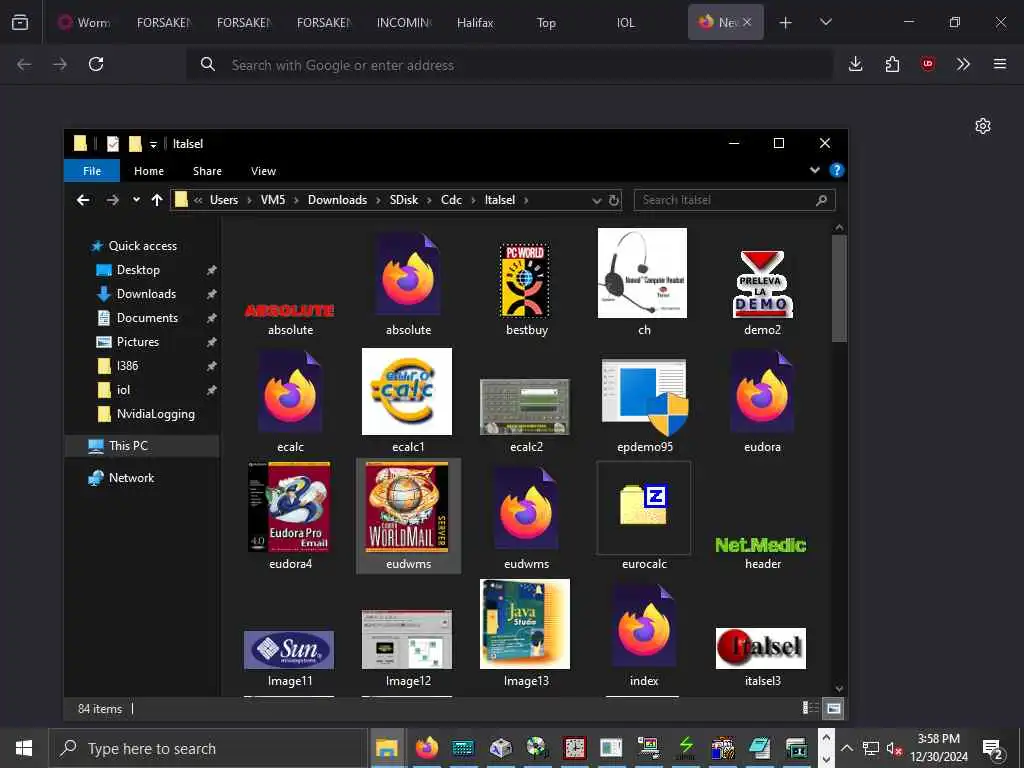Open the View ribbon tab

coord(263,171)
